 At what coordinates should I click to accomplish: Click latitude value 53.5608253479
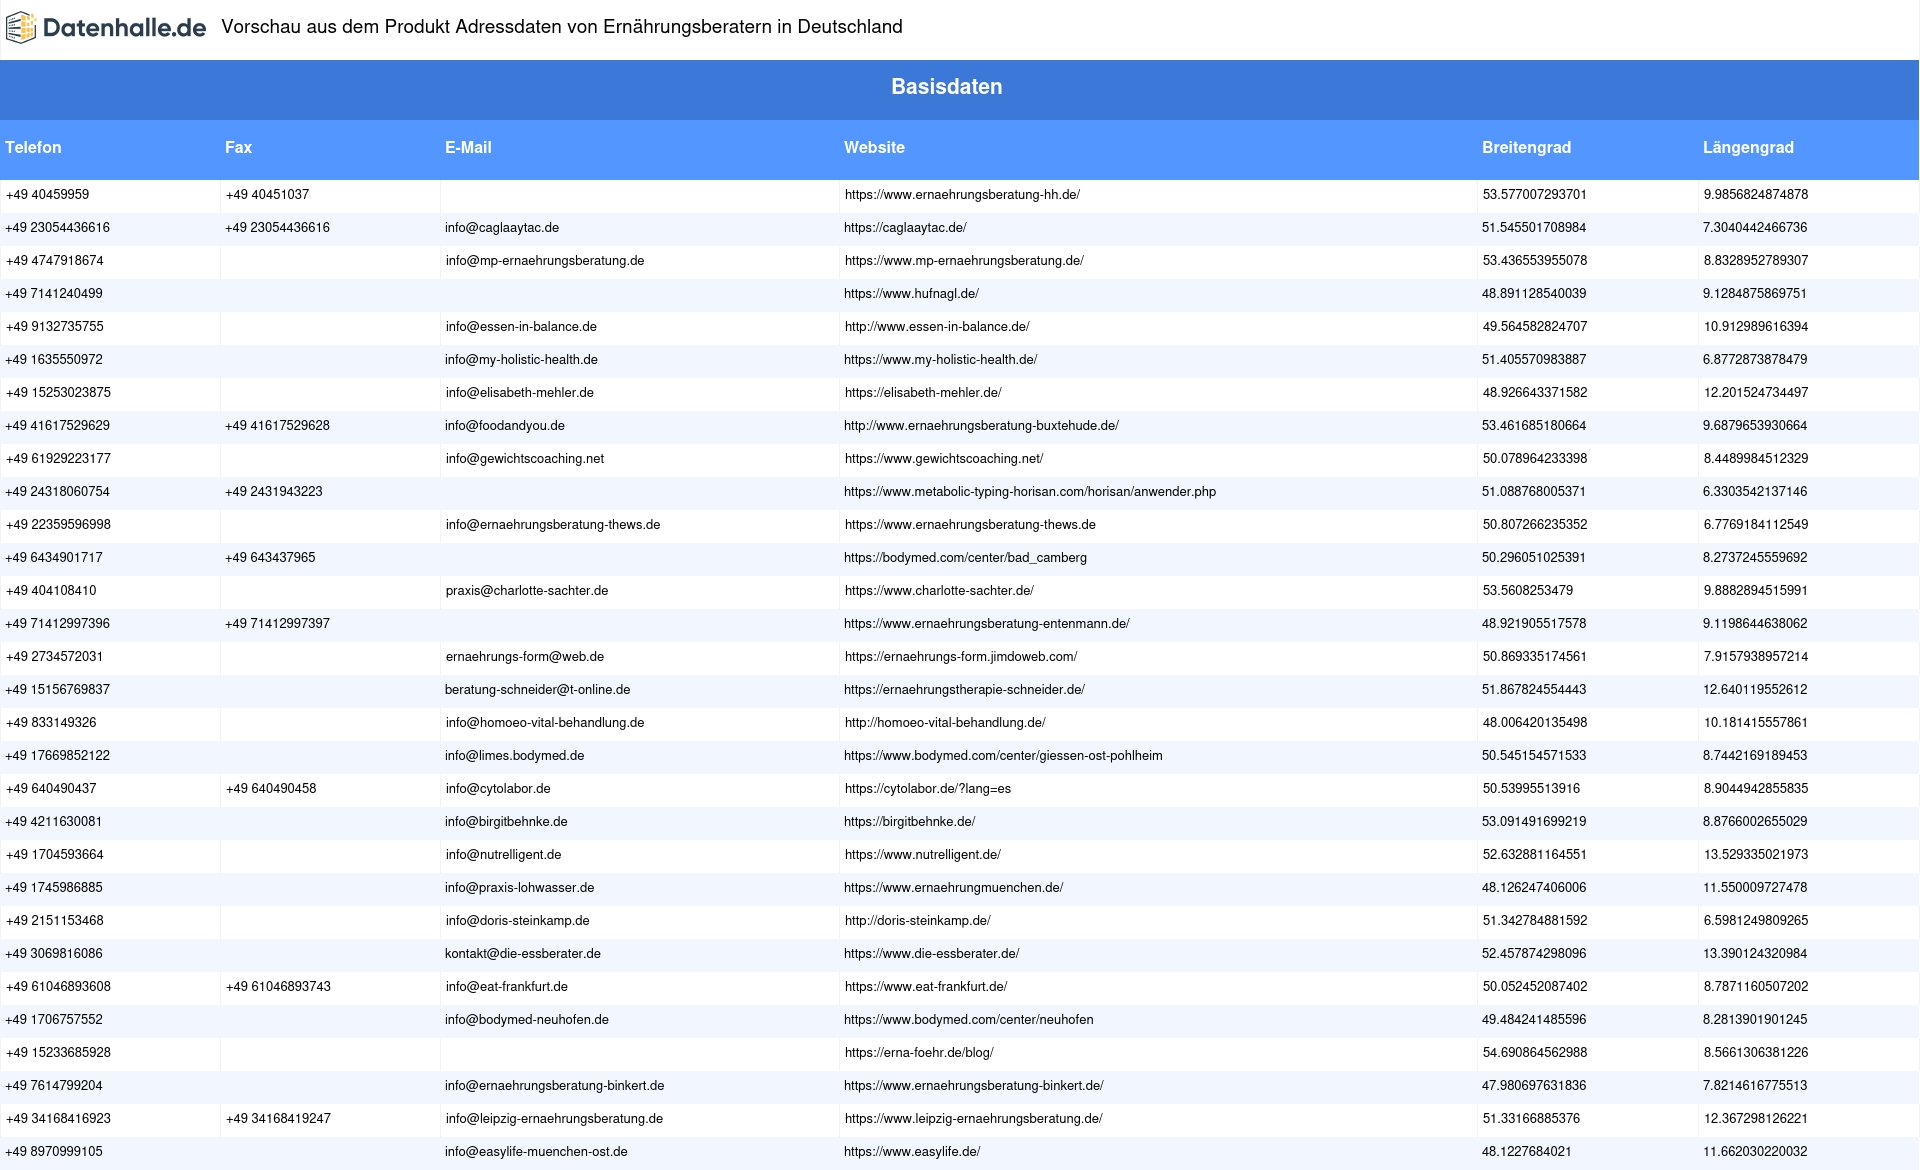[1528, 591]
